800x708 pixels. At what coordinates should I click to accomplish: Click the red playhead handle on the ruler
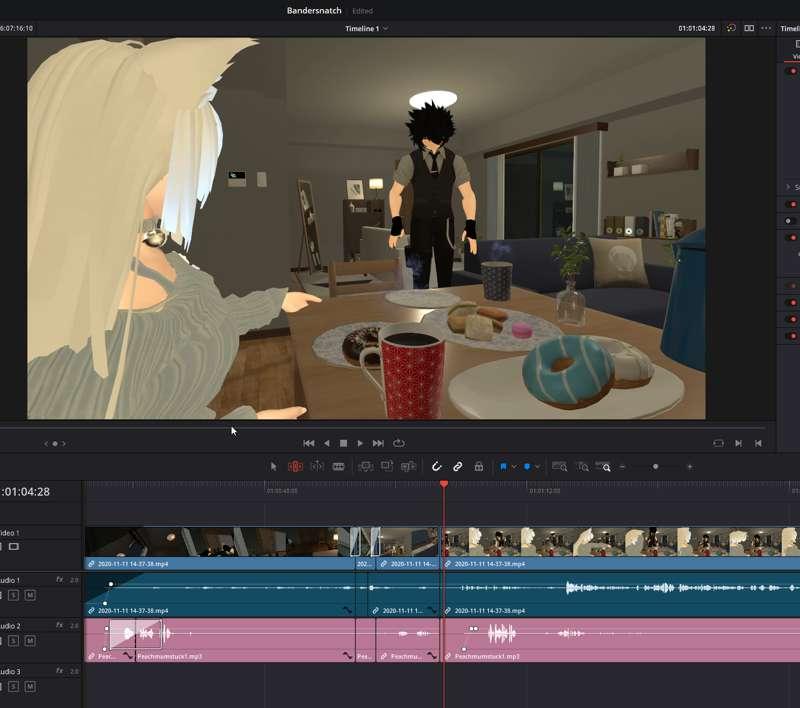tap(444, 484)
